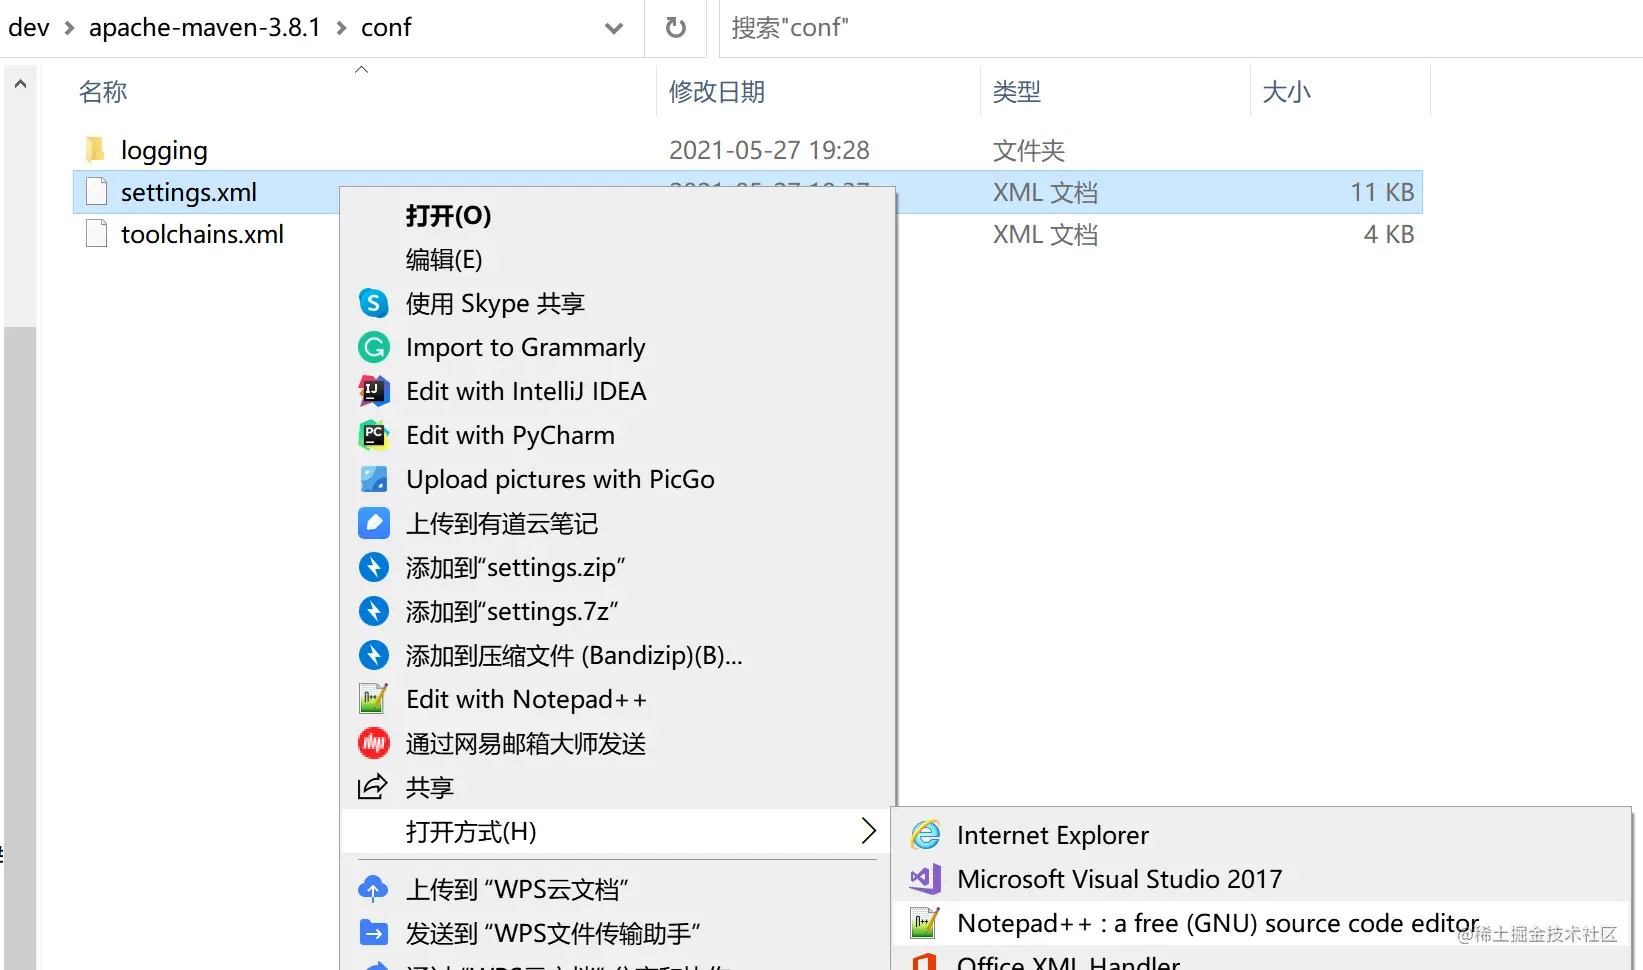Screen dimensions: 1643x970
Task: Click the scroll-up arrow of navigation pane
Action: [20, 85]
